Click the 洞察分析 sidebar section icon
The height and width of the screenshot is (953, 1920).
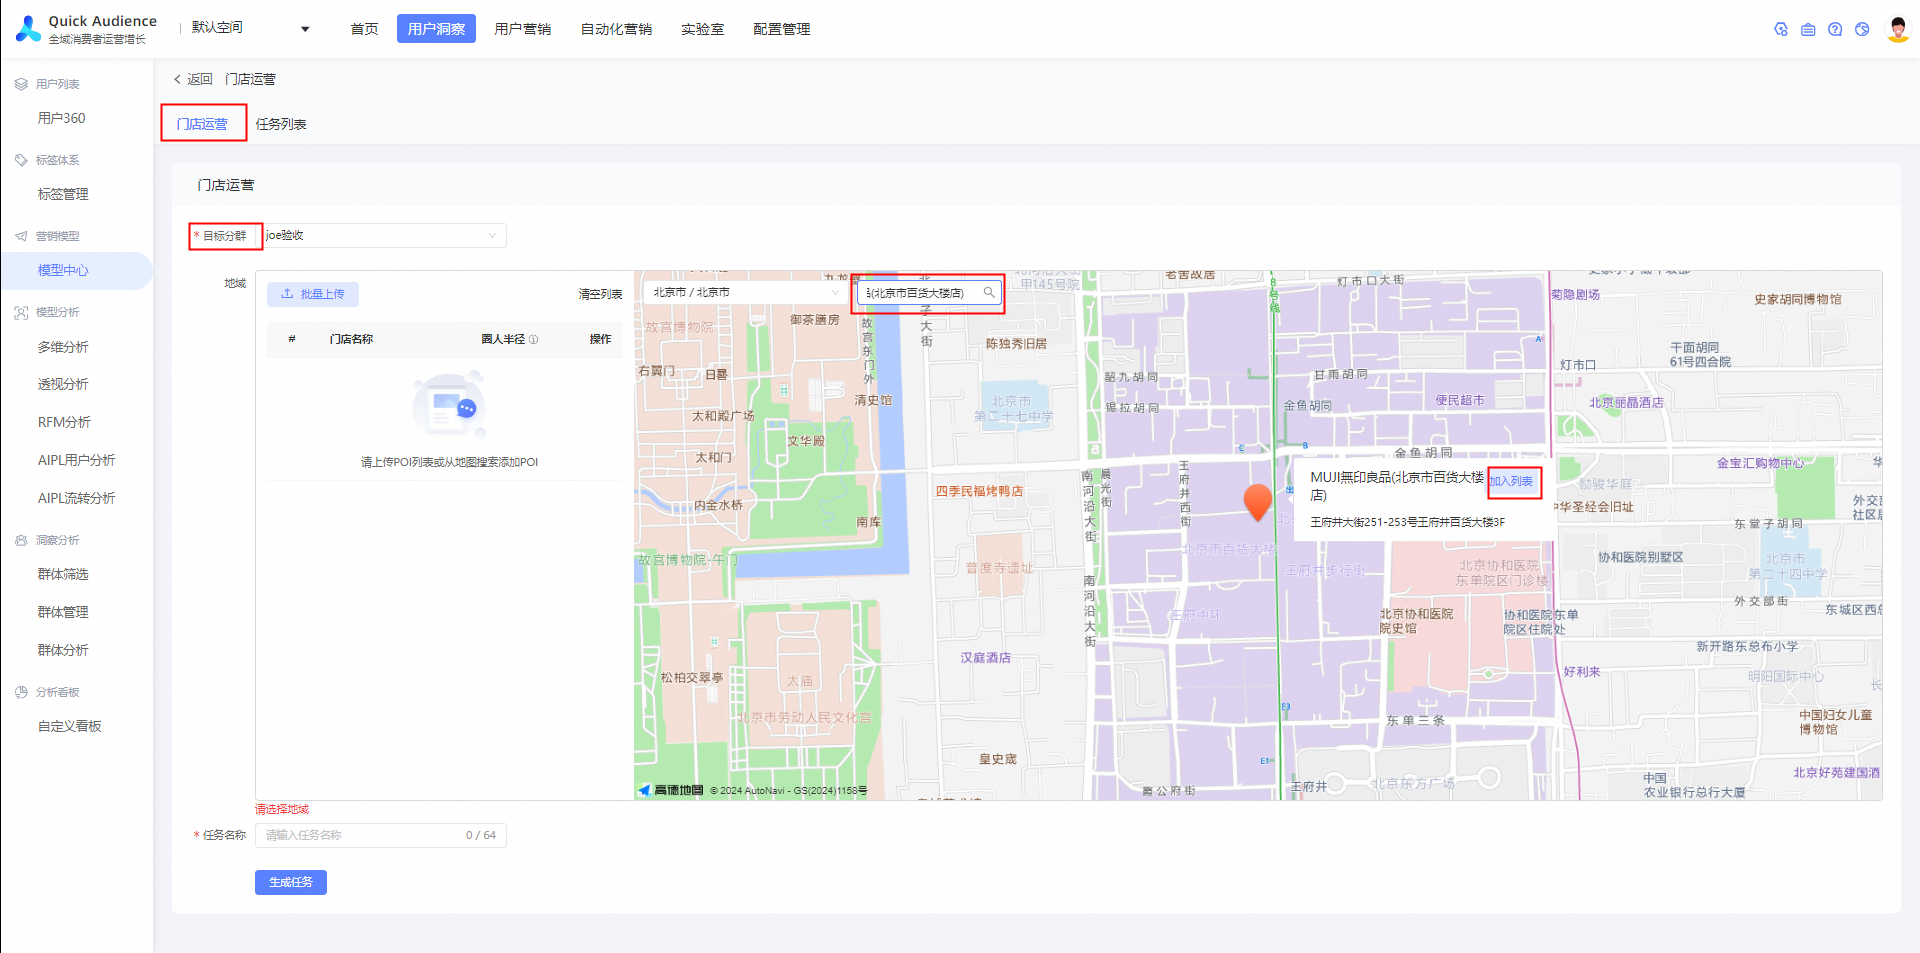point(21,540)
